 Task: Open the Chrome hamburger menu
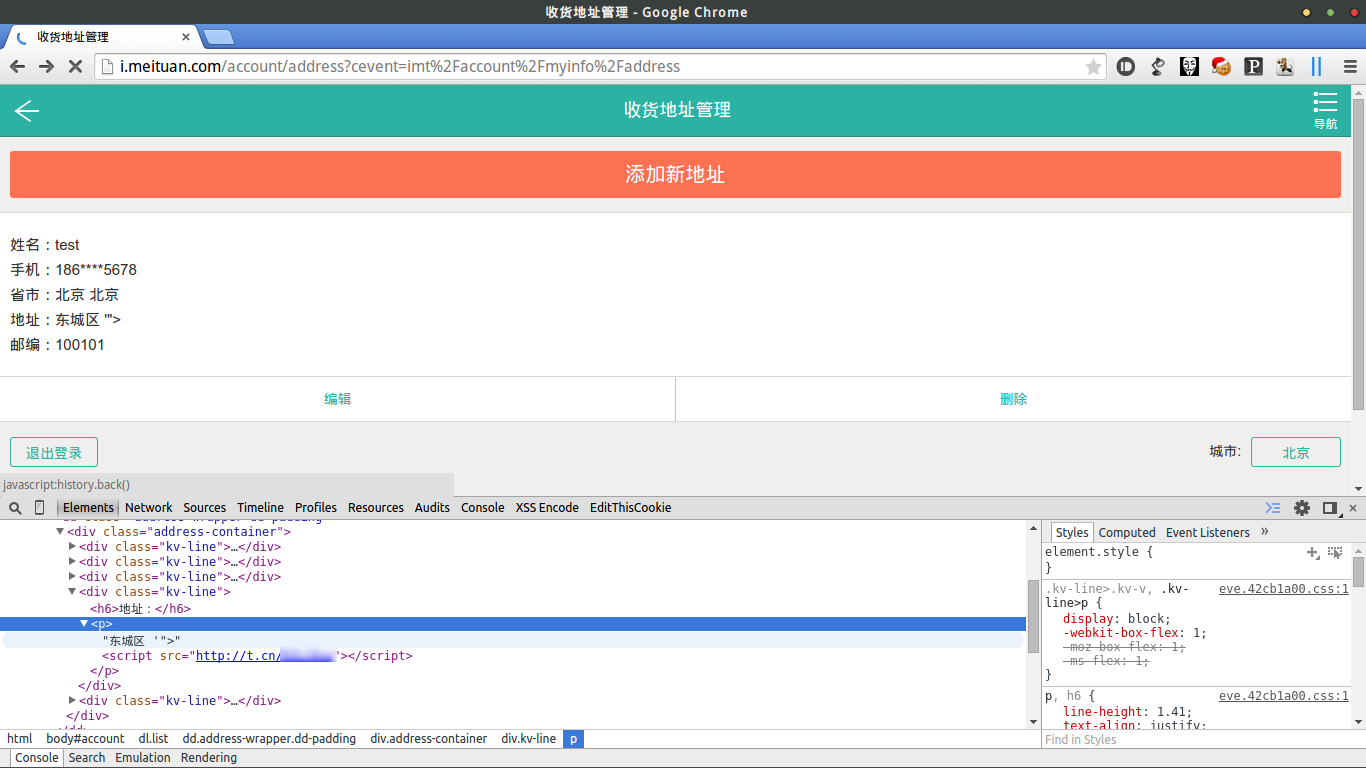[x=1350, y=67]
